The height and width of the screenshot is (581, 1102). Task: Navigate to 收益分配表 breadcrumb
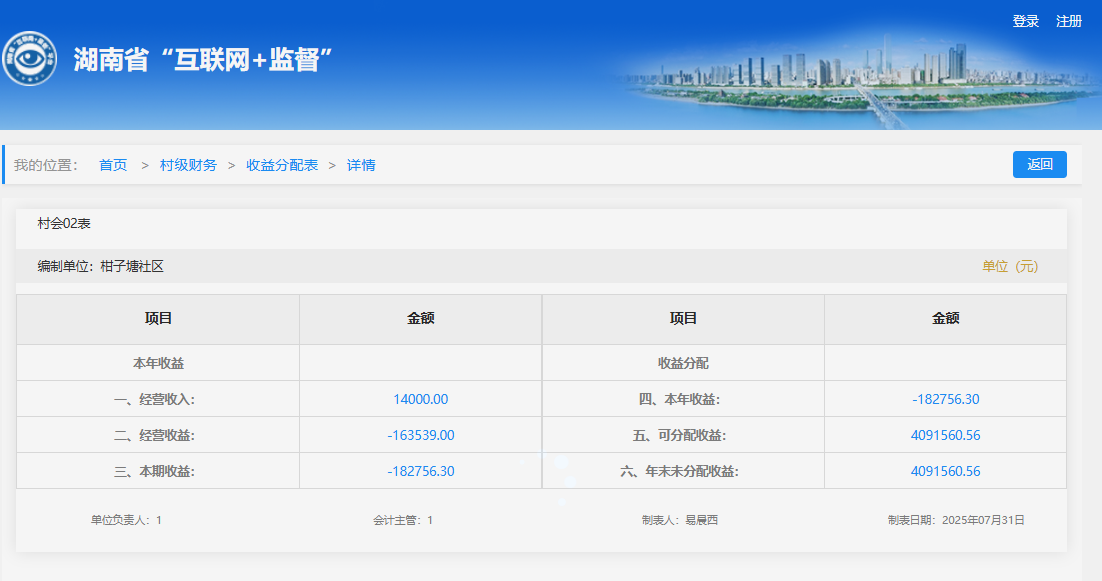[x=282, y=165]
